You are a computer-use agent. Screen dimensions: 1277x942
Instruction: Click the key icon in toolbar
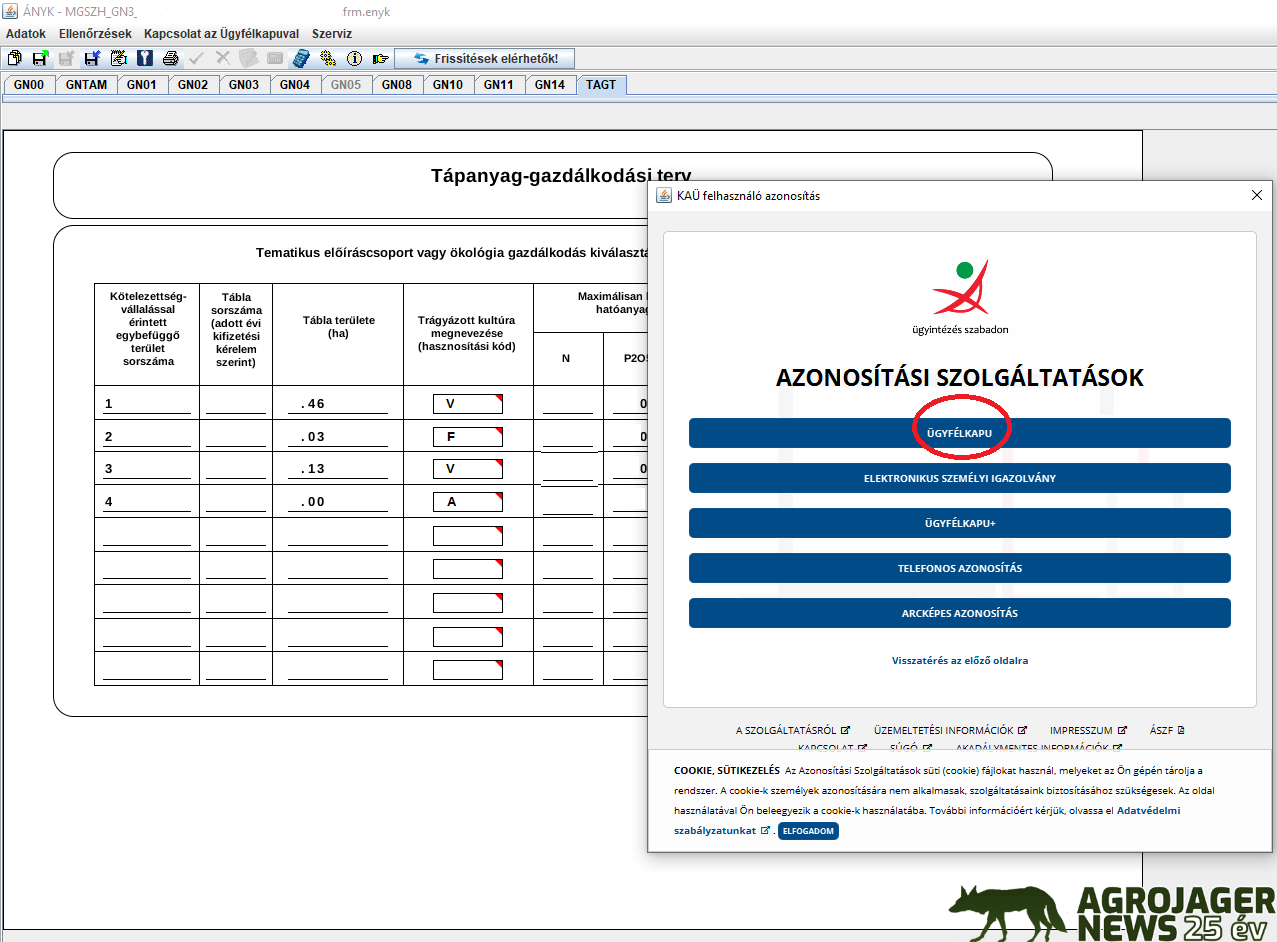145,59
